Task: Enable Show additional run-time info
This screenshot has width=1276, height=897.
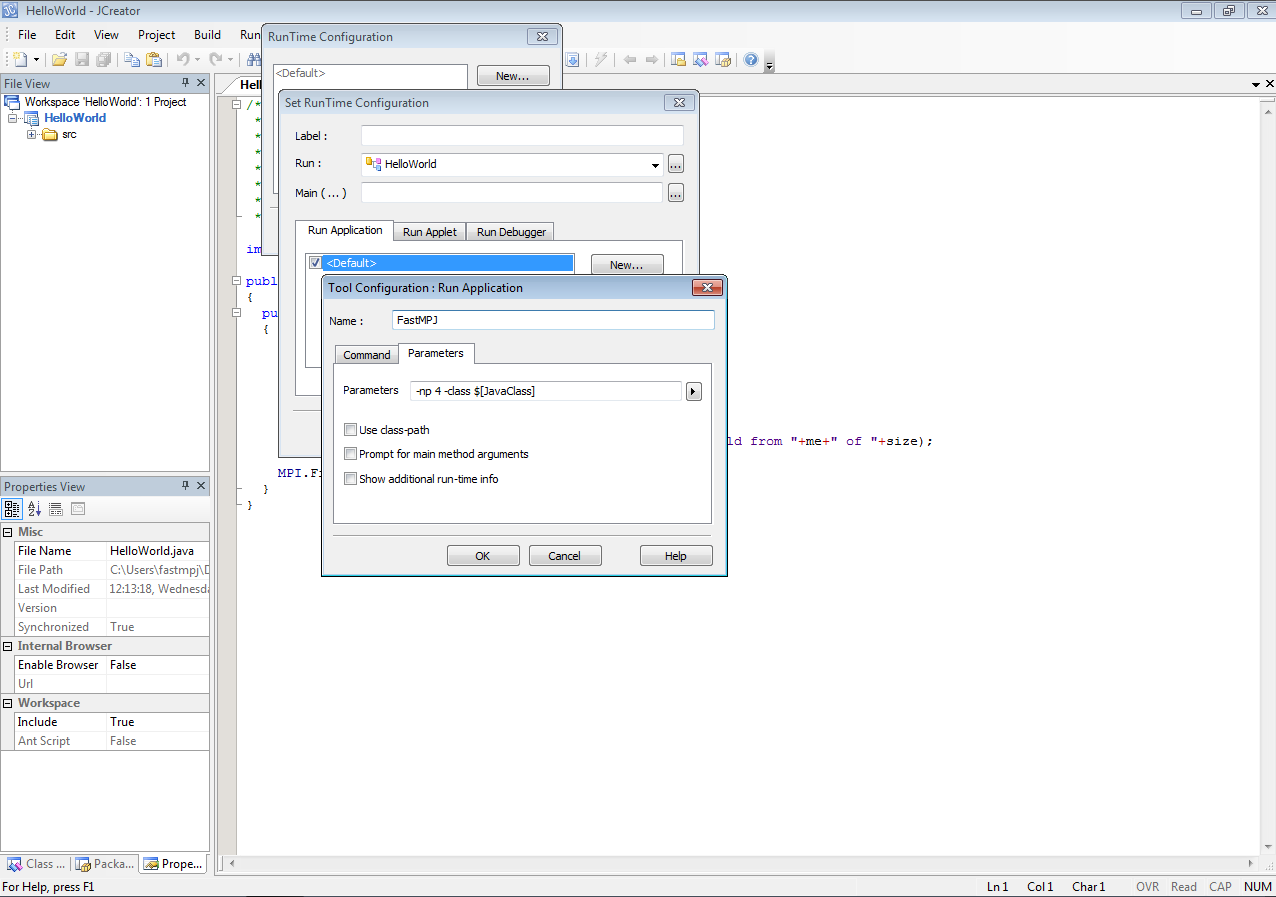Action: pos(350,479)
